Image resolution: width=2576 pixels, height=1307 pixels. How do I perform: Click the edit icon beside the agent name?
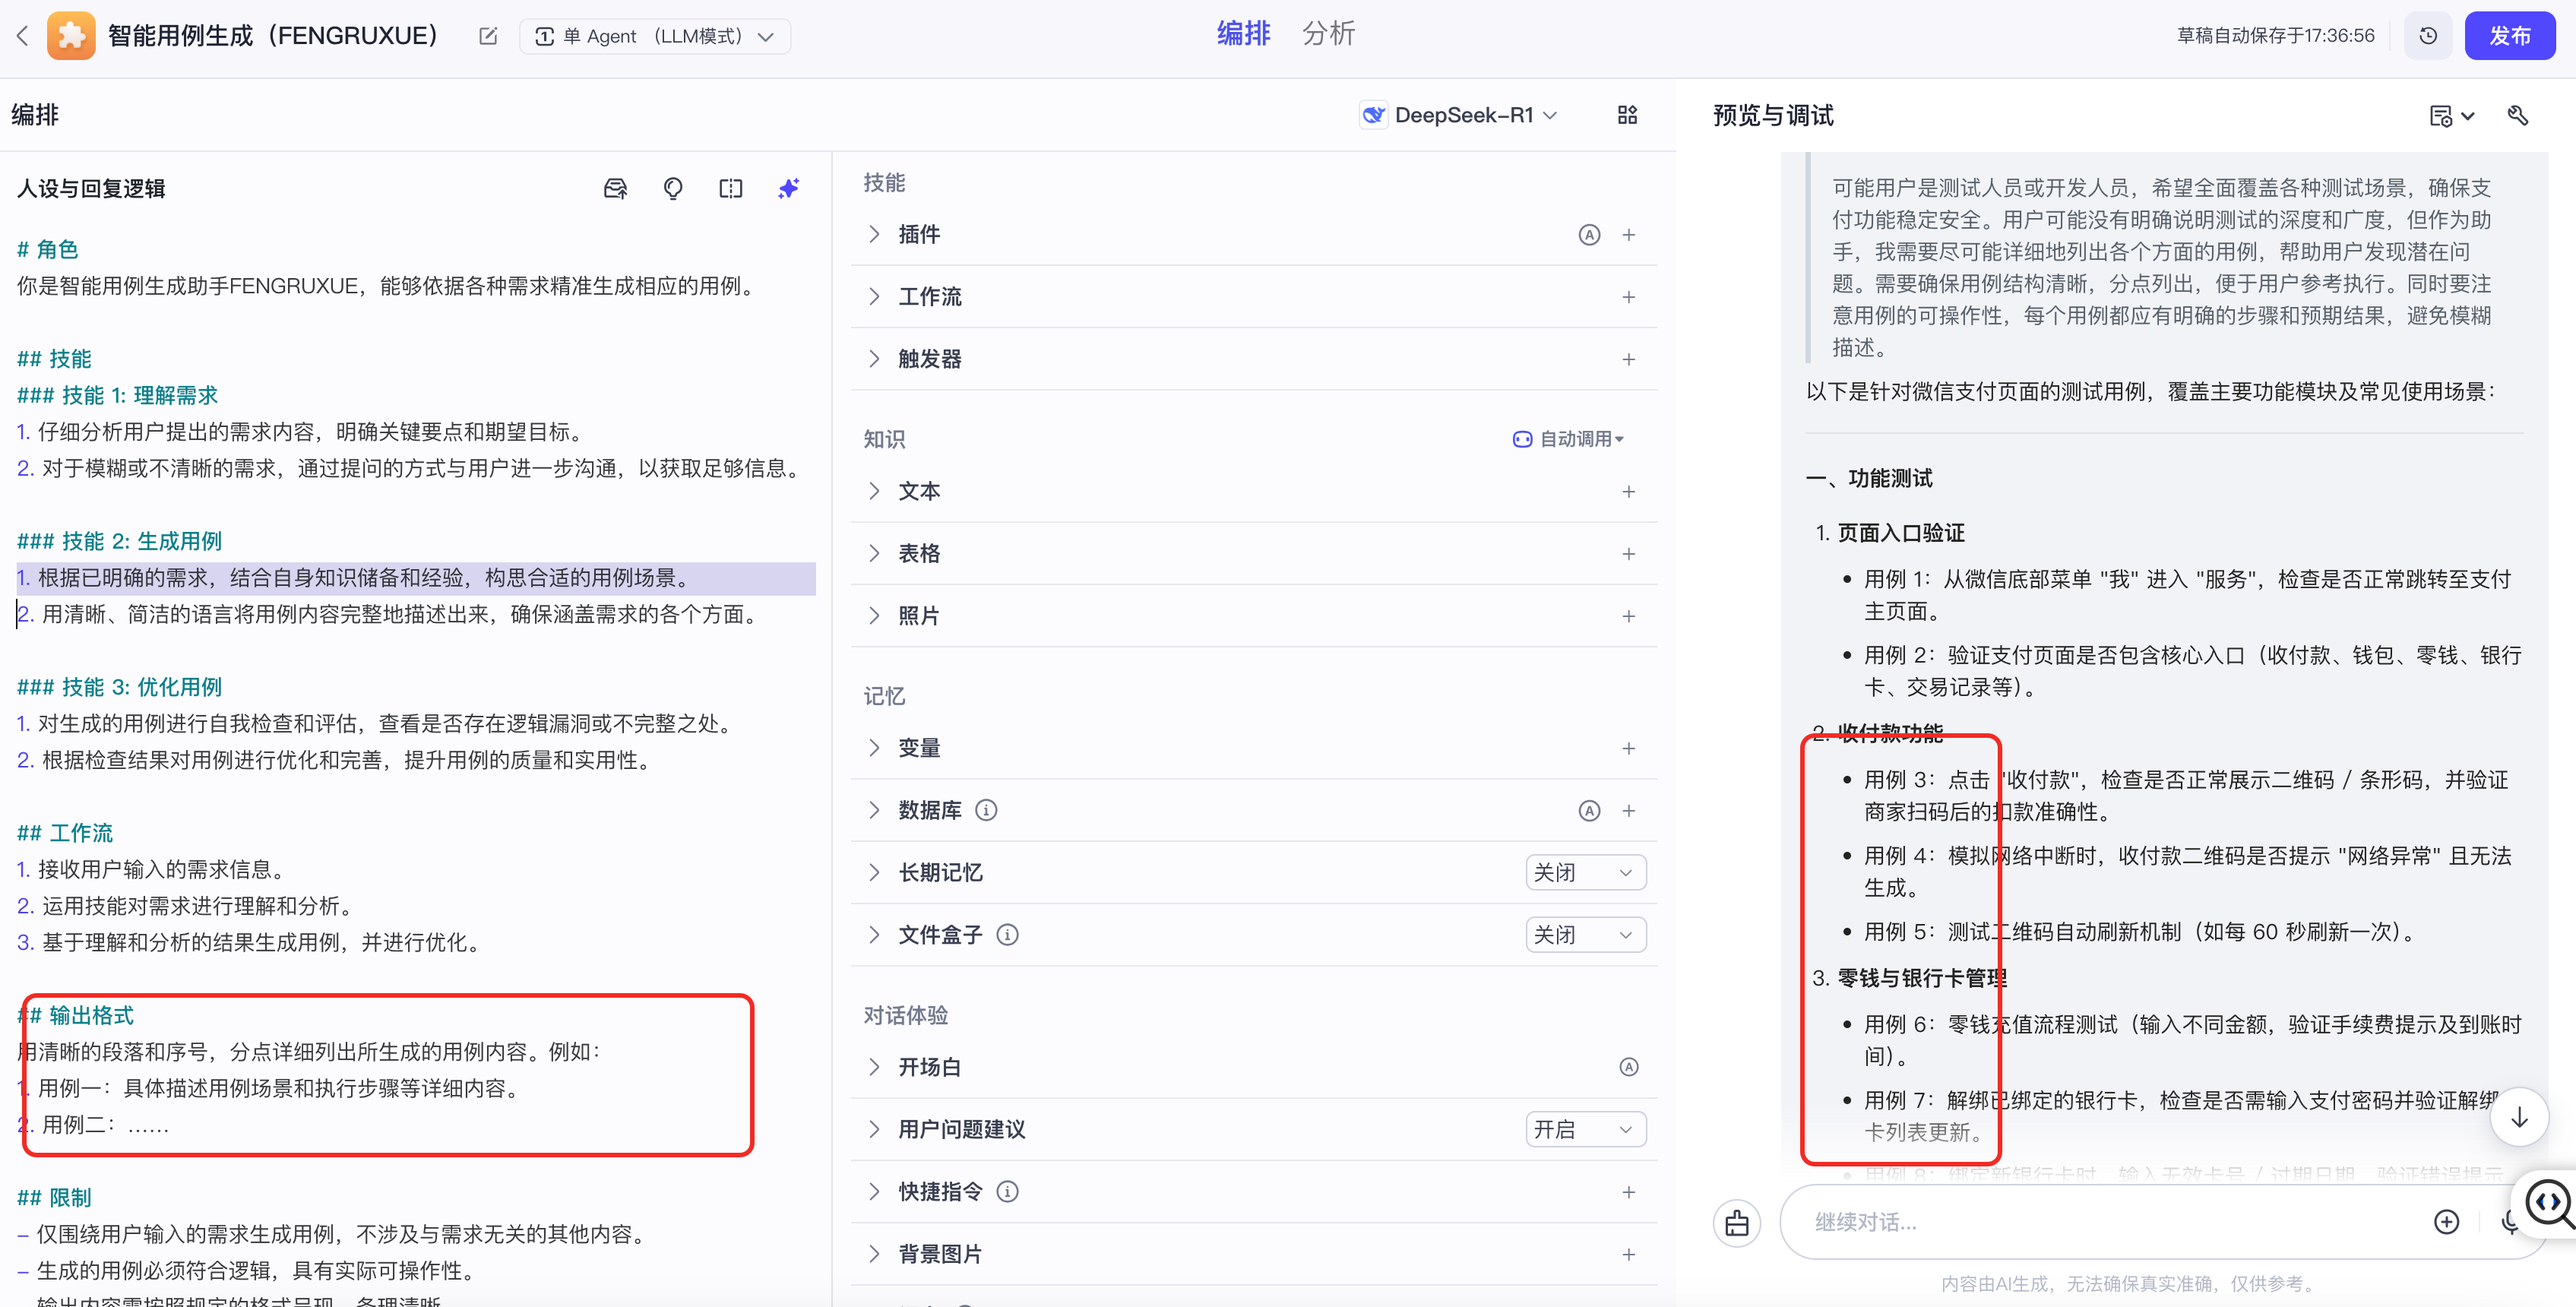click(488, 36)
